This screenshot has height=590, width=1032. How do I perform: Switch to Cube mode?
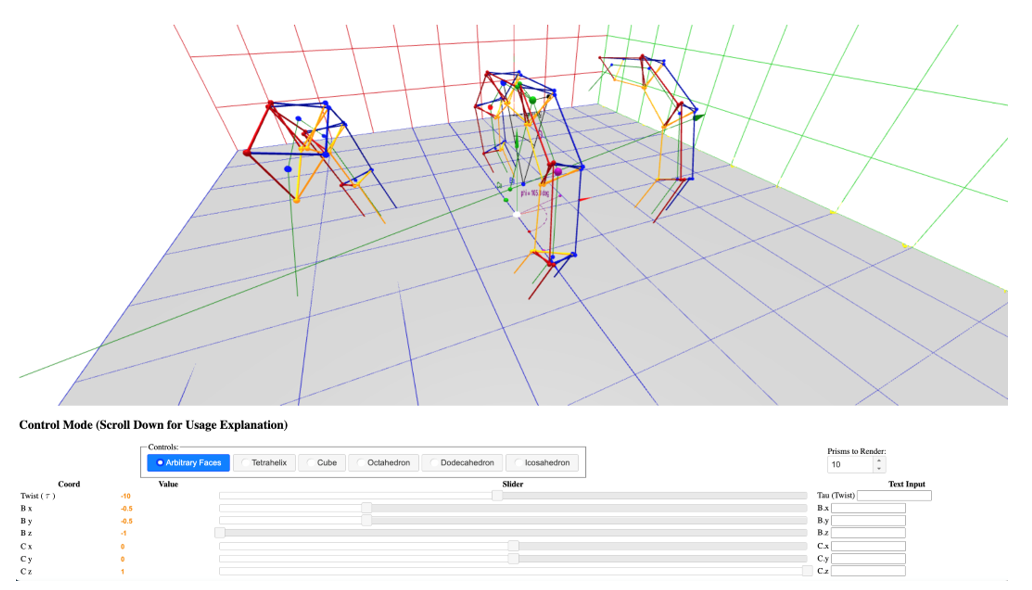[321, 463]
